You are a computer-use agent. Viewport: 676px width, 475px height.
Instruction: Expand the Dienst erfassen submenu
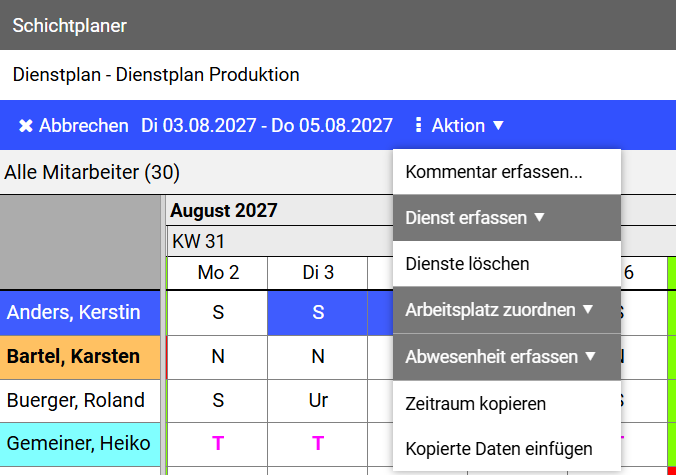(507, 218)
